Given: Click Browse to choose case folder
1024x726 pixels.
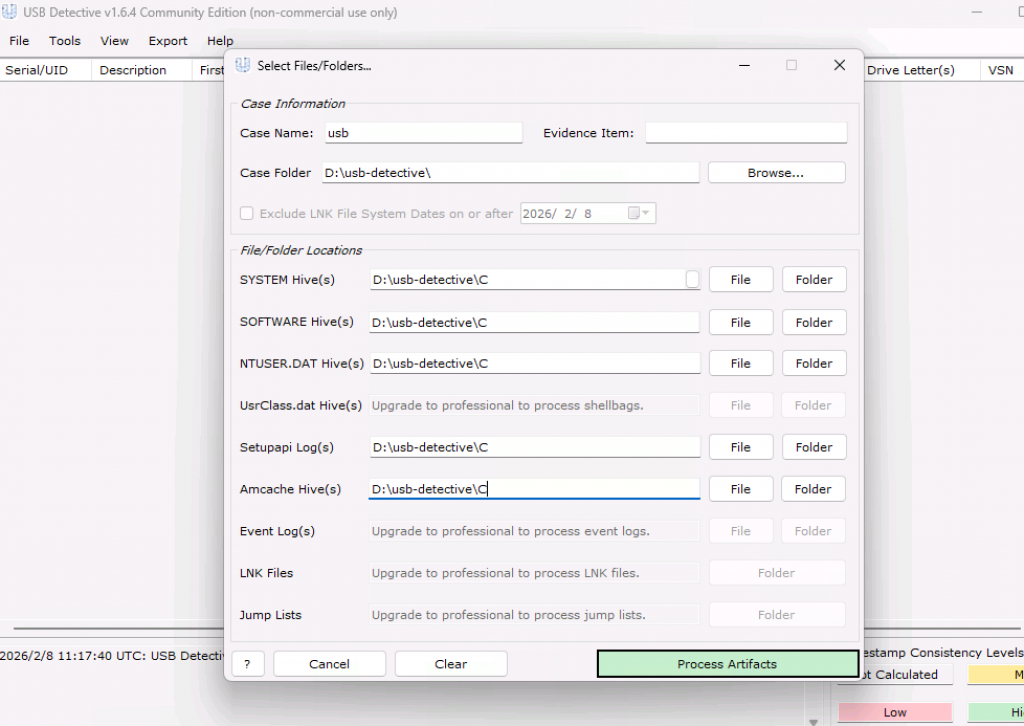Looking at the screenshot, I should [x=776, y=173].
